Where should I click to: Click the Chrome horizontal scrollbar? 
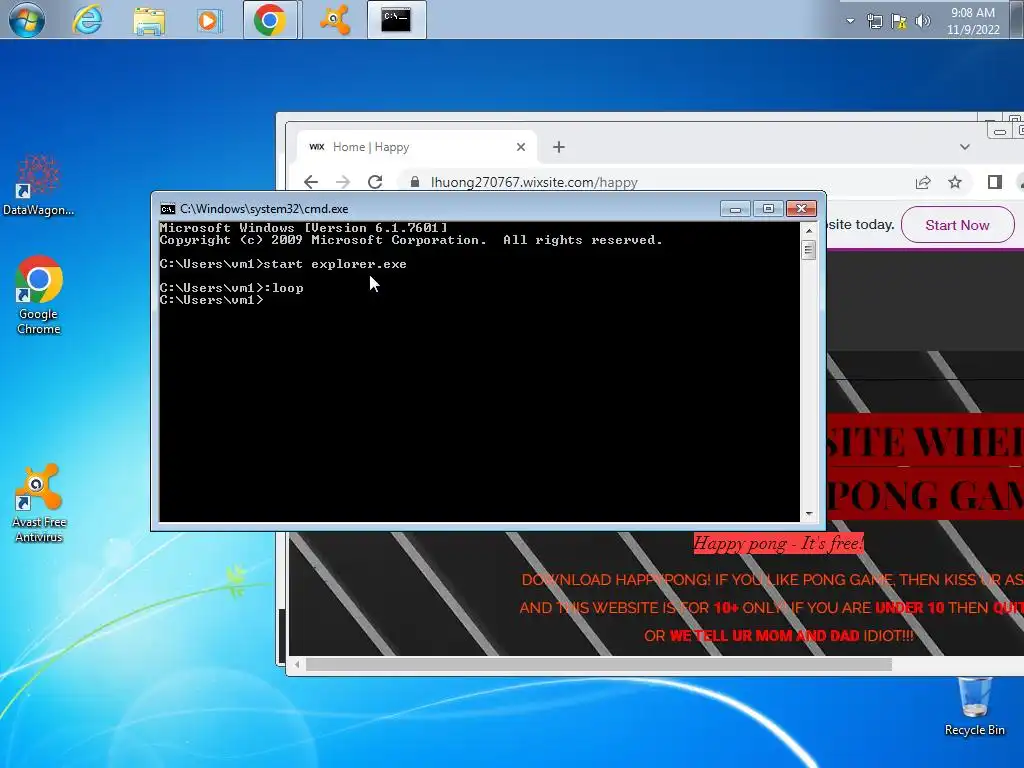pos(598,665)
